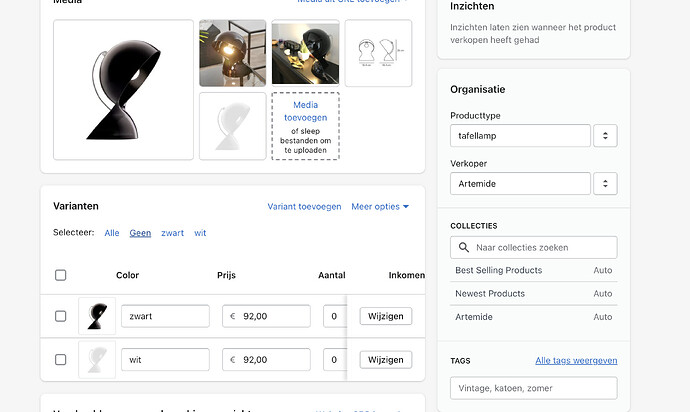Click the wit variant image icon
The image size is (690, 412).
97,359
